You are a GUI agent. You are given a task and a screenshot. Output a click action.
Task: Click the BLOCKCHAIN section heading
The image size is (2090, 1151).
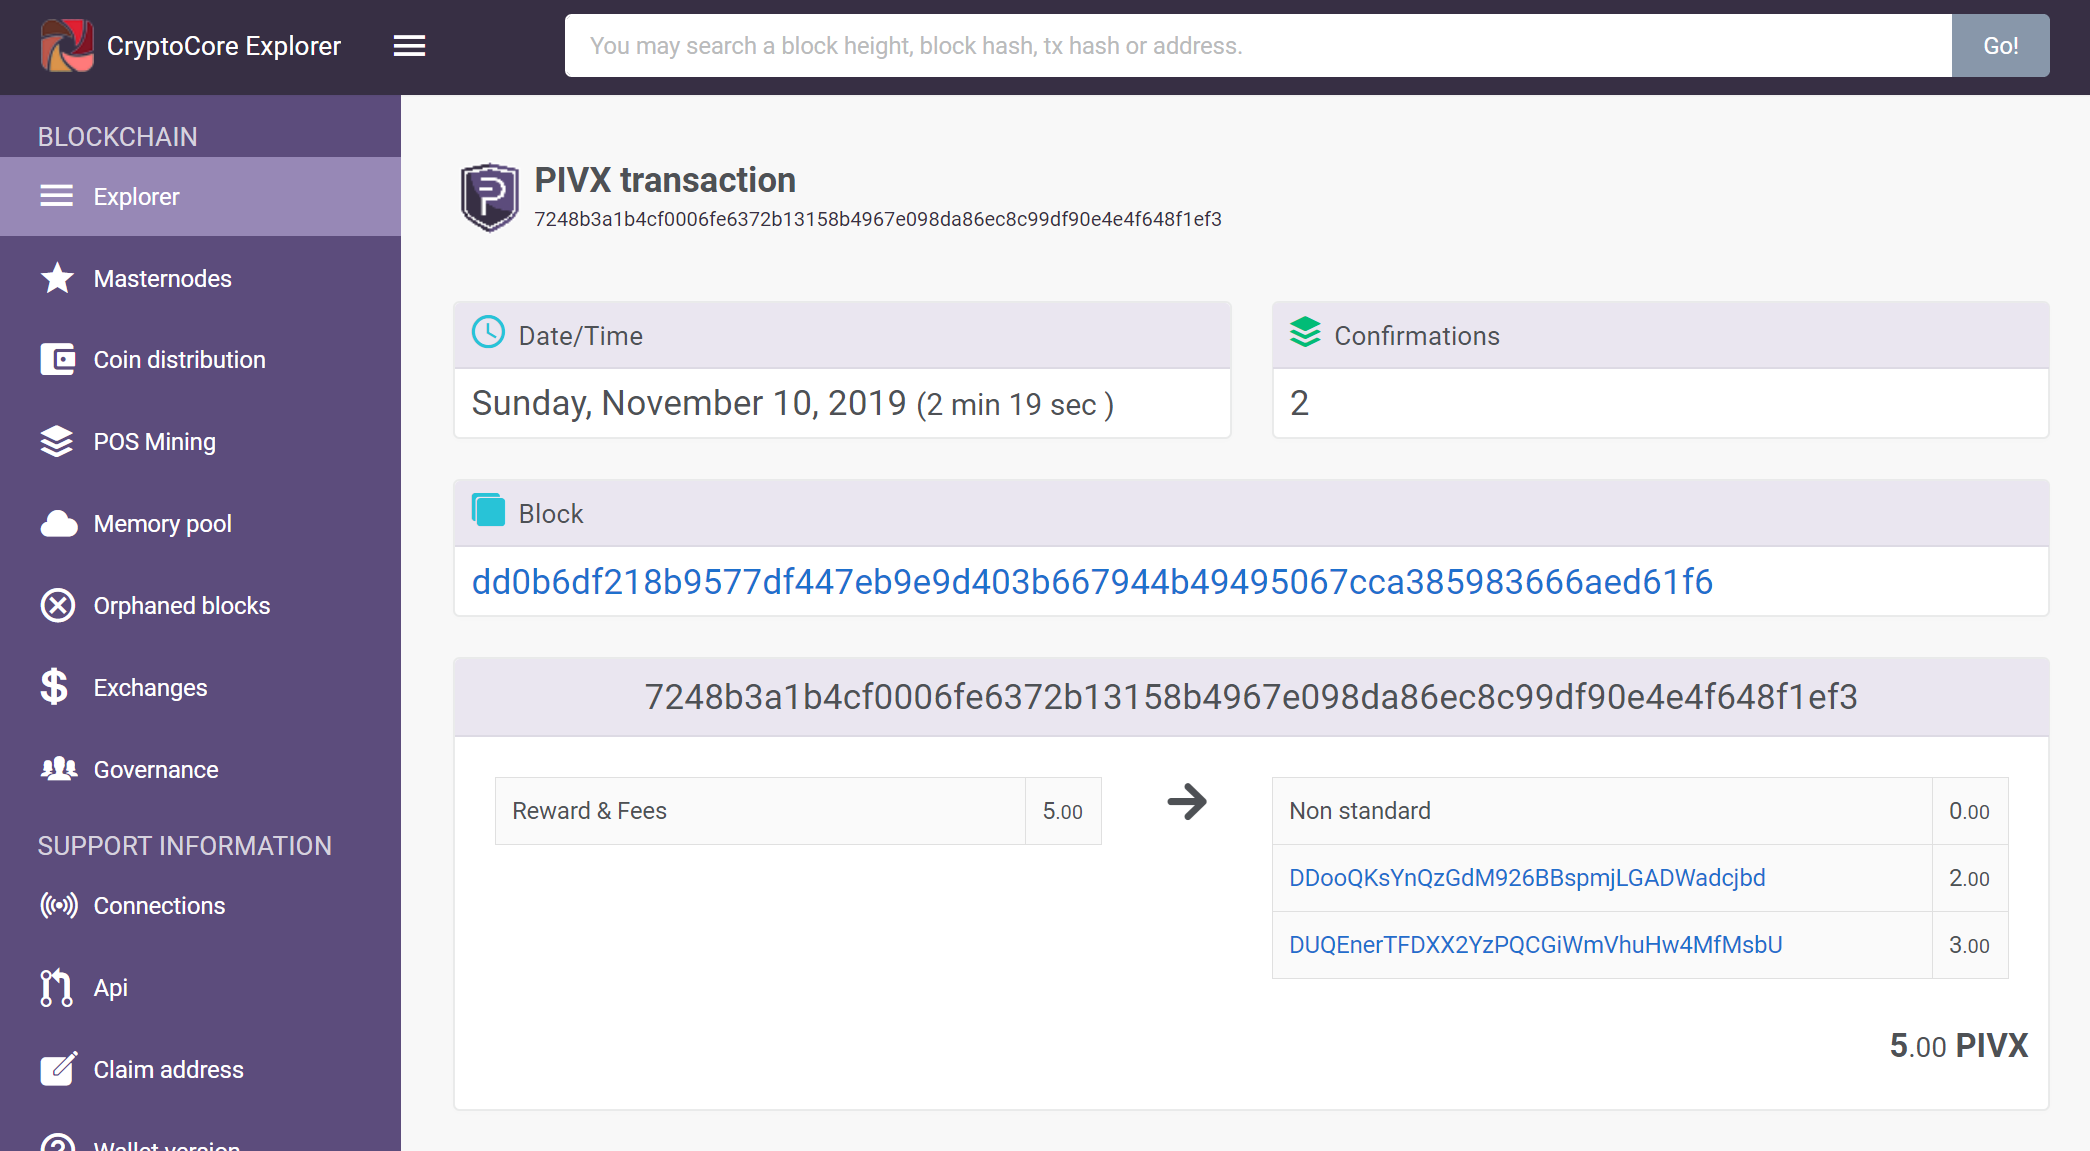click(x=118, y=137)
